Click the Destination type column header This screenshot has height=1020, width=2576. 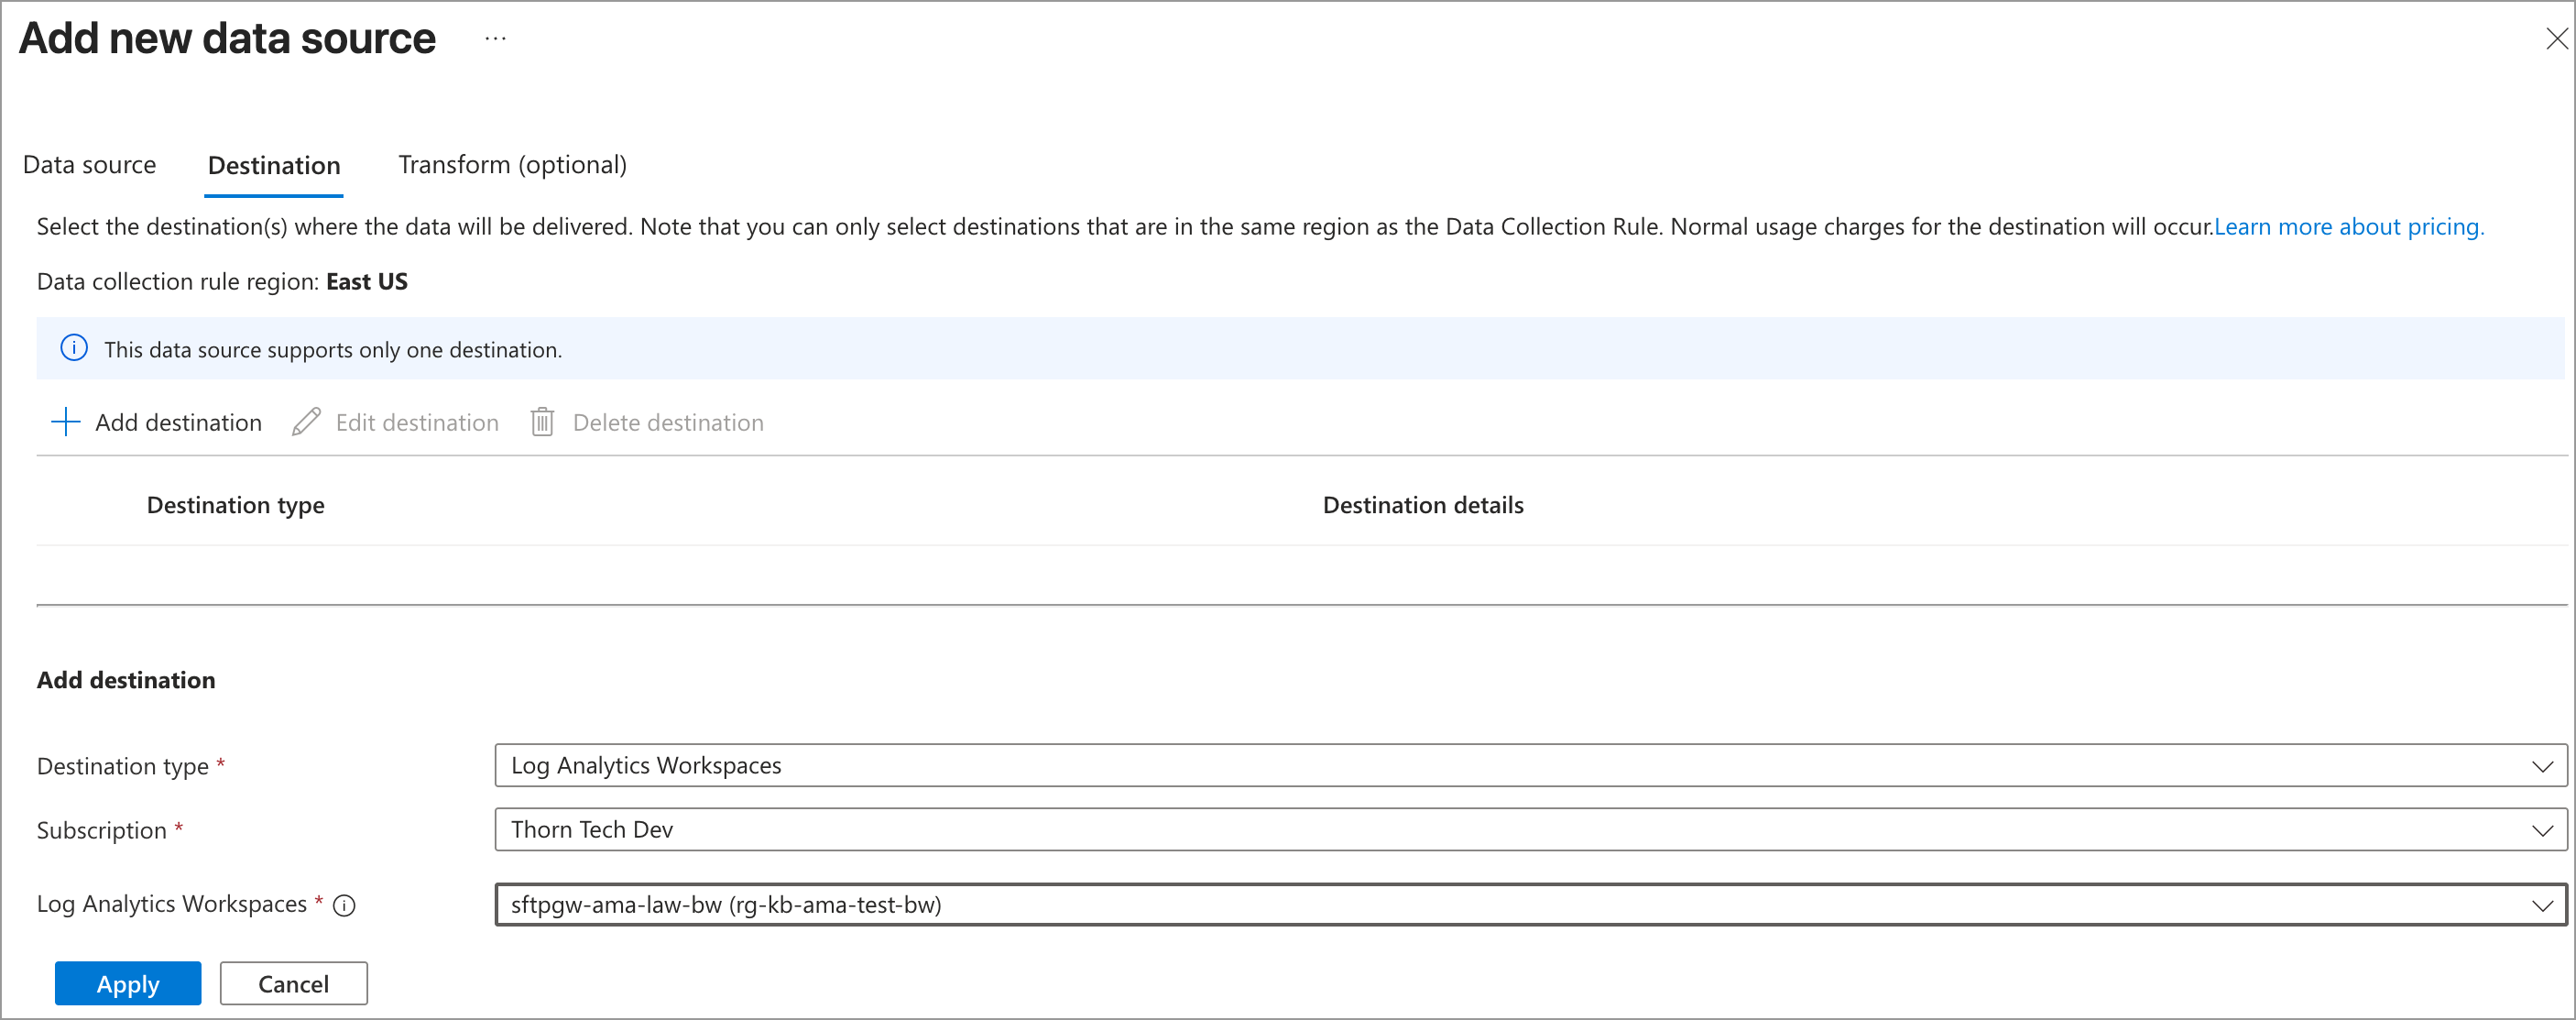235,505
